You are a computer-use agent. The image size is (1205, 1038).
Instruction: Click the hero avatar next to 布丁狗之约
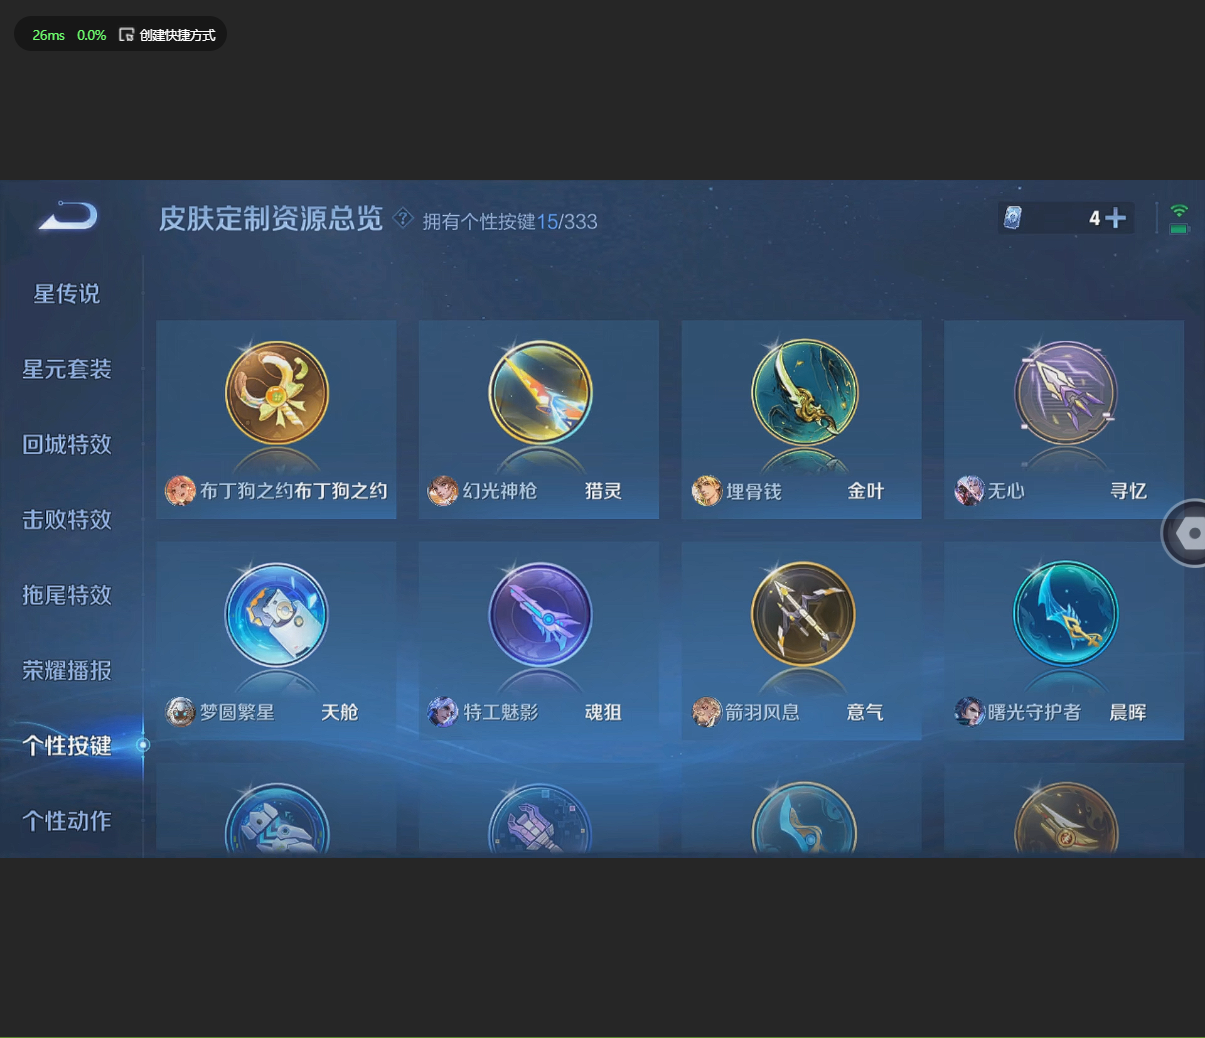[x=180, y=491]
